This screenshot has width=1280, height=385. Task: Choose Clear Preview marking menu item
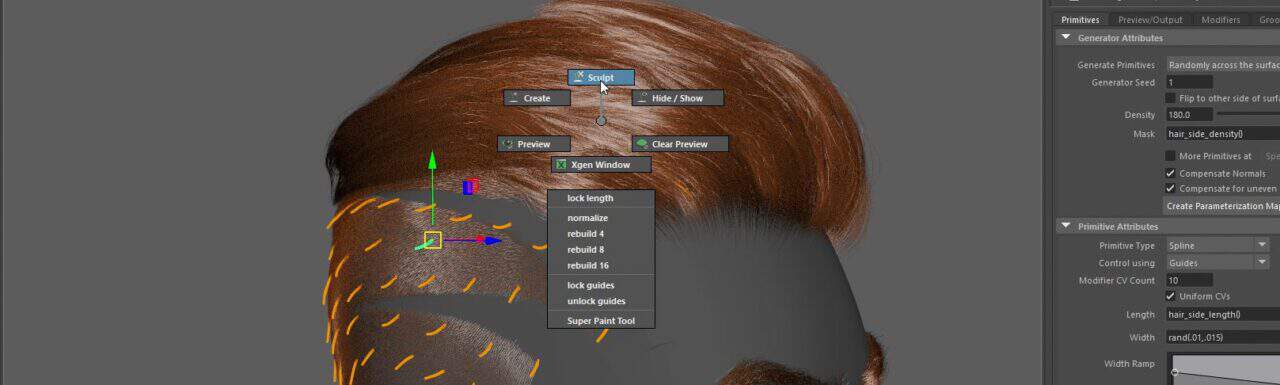(x=679, y=144)
